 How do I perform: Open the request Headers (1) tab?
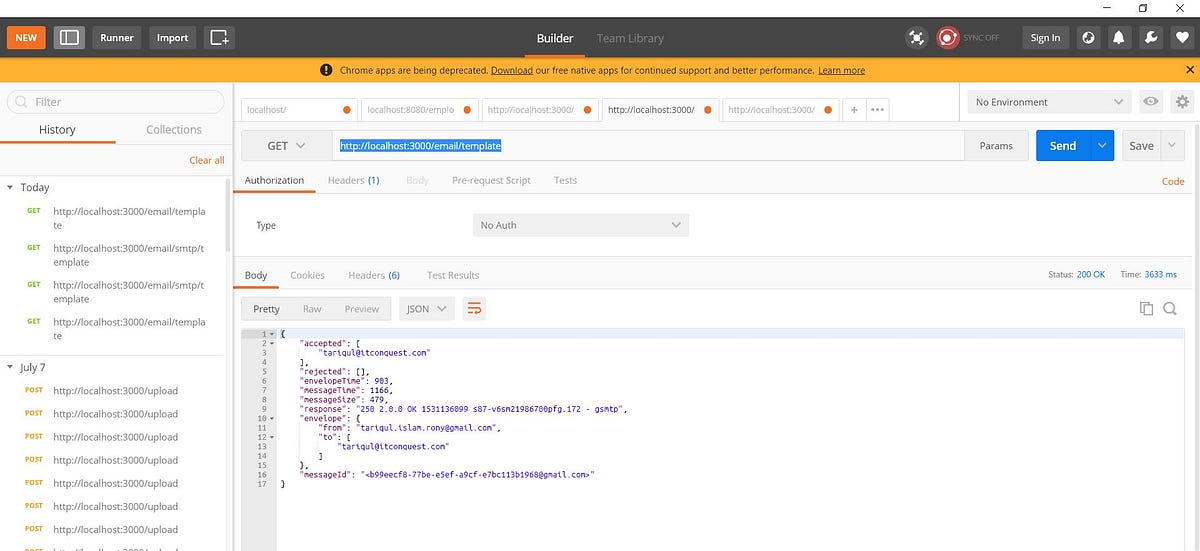[x=353, y=180]
